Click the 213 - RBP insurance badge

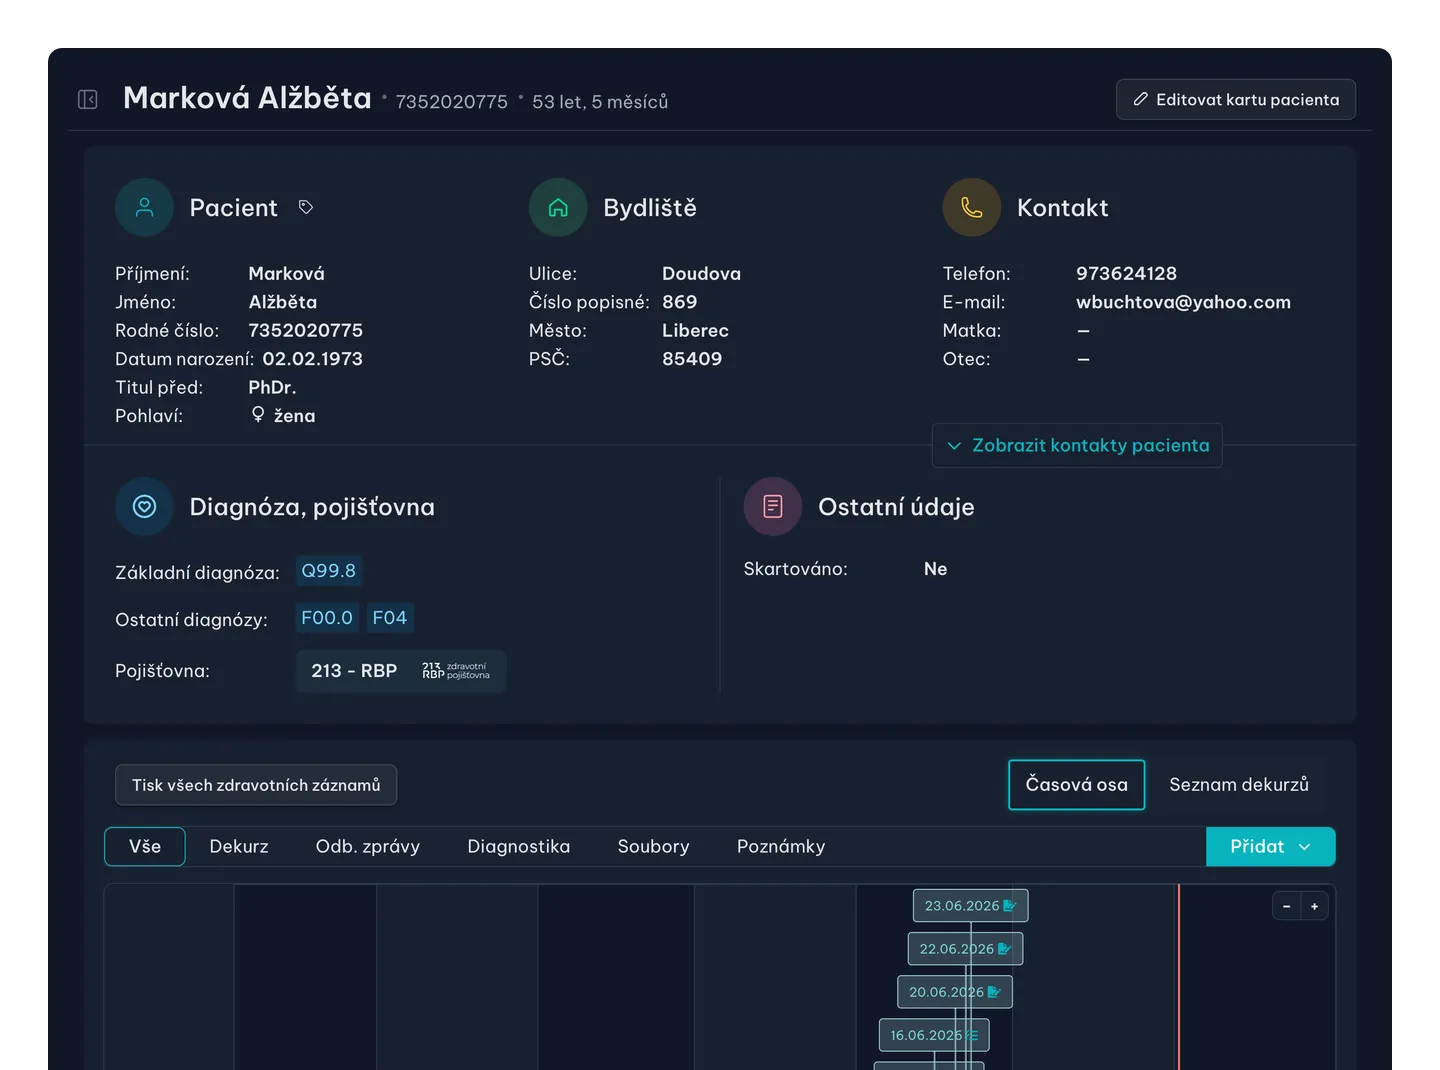401,670
